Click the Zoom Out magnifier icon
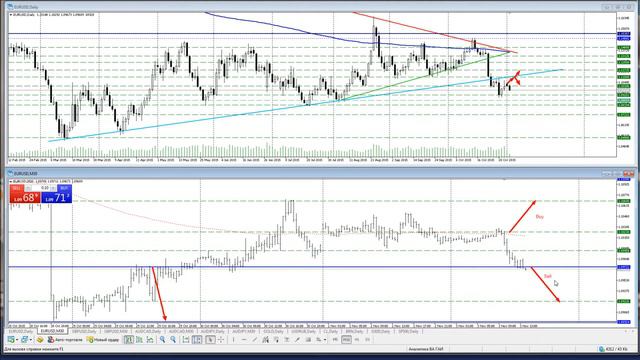Viewport: 640px width, 360px height. pyautogui.click(x=173, y=340)
